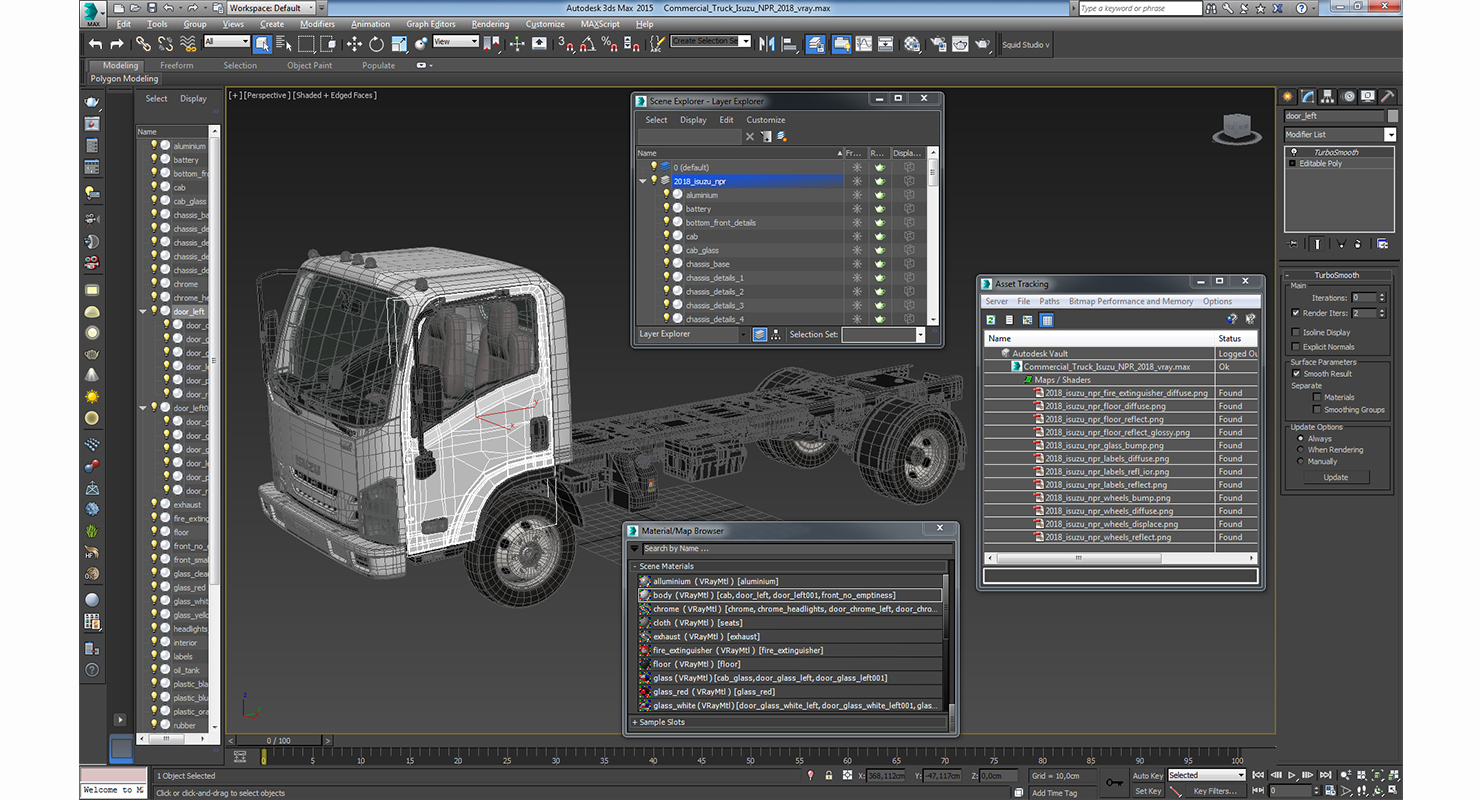Activate the Unlink Selection tool
The width and height of the screenshot is (1480, 800).
165,44
